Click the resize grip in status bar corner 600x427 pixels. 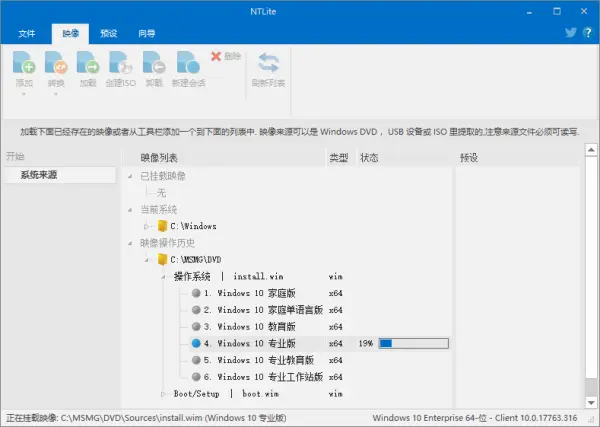(x=591, y=419)
